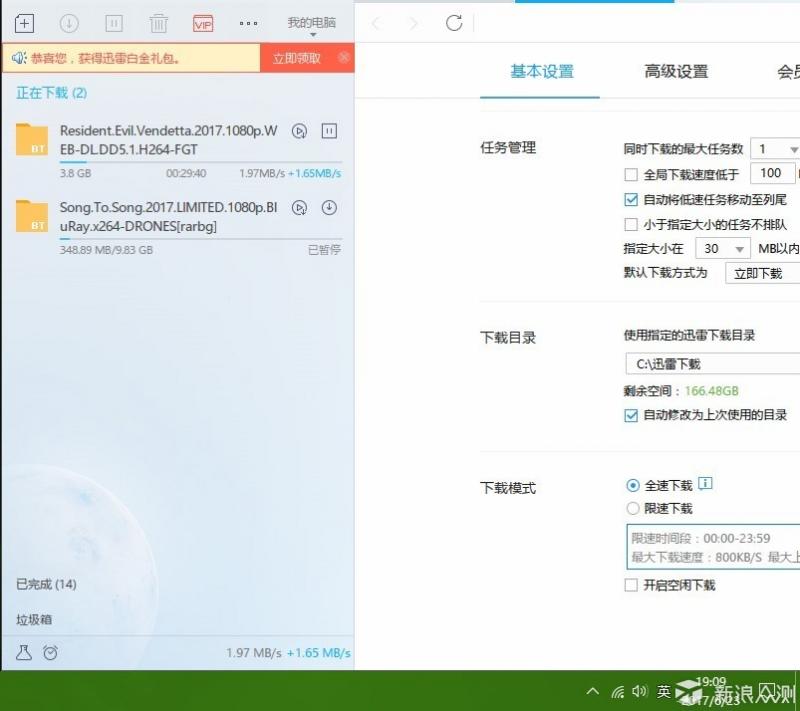Select the 正在下载 (2) section
The height and width of the screenshot is (711, 800).
pyautogui.click(x=52, y=93)
